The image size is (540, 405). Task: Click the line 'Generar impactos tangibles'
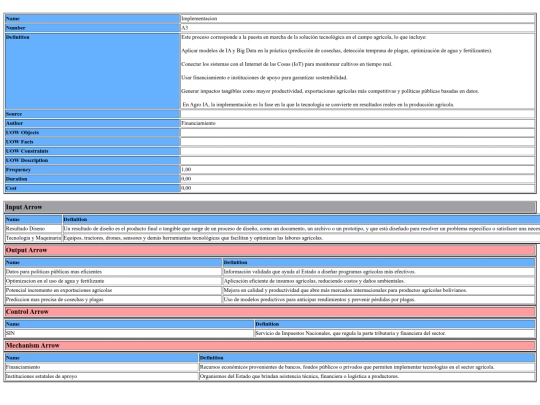[x=330, y=91]
